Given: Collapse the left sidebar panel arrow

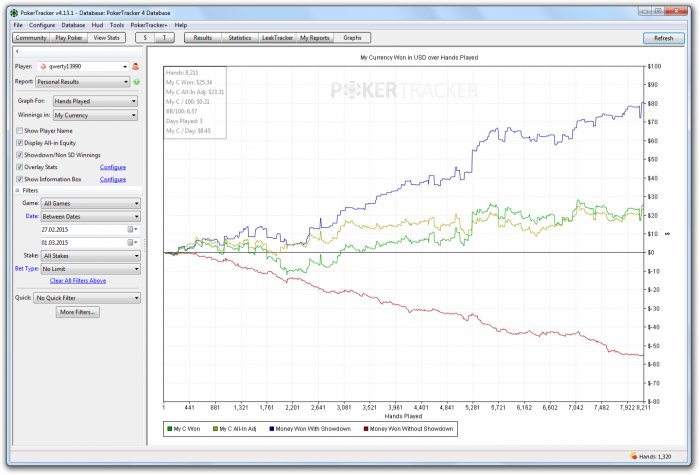Looking at the screenshot, I should tap(17, 51).
